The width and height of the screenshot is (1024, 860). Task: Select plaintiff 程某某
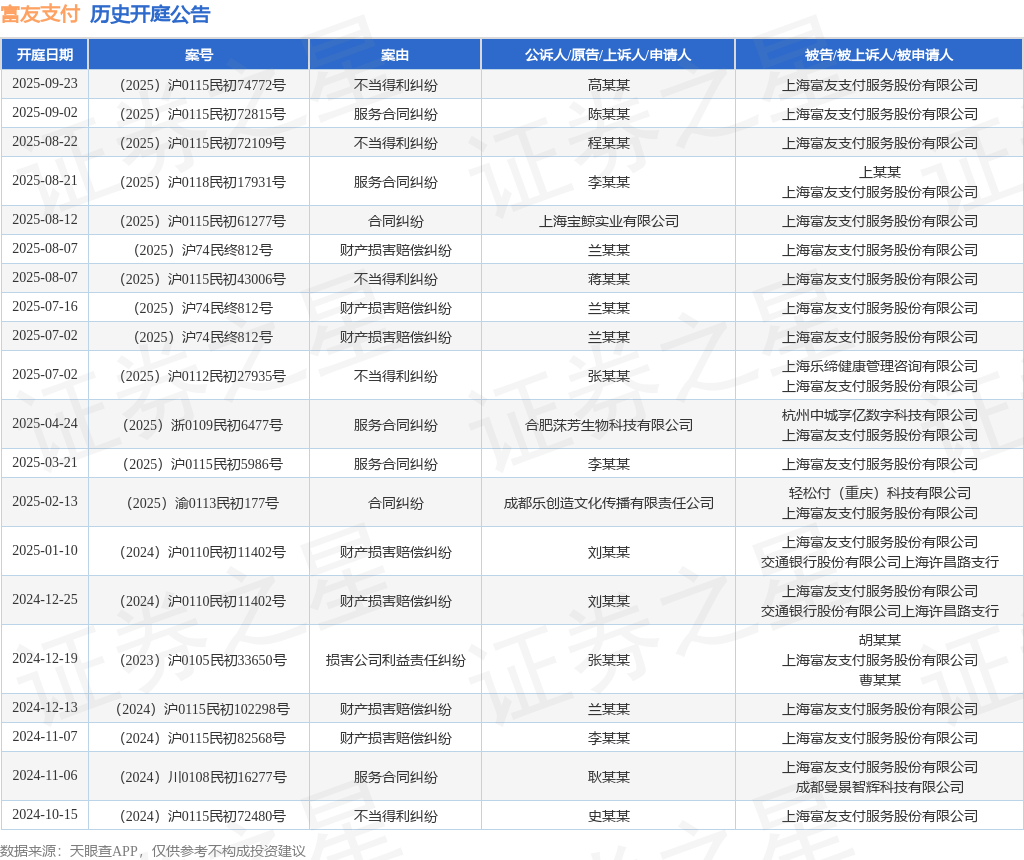(609, 143)
